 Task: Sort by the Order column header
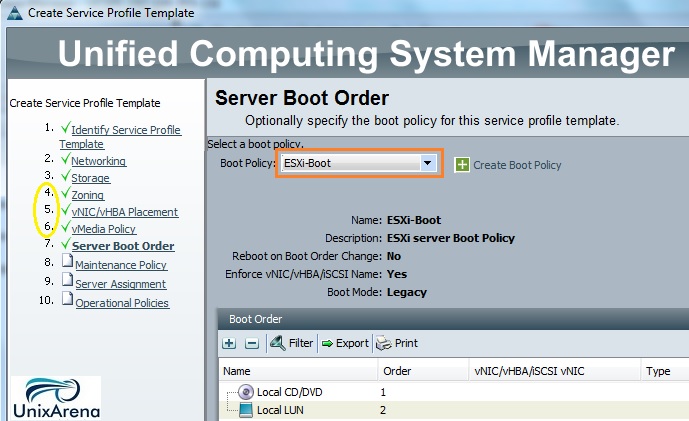pyautogui.click(x=424, y=371)
